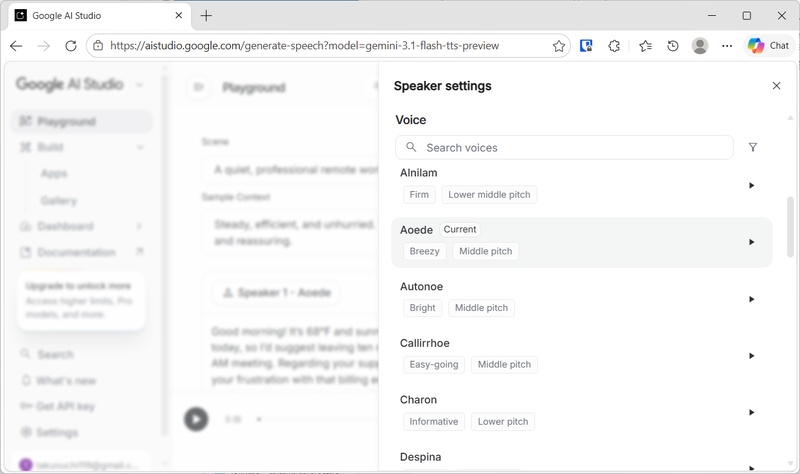The width and height of the screenshot is (800, 474).
Task: Play preview of Autonoe voice
Action: pos(751,299)
